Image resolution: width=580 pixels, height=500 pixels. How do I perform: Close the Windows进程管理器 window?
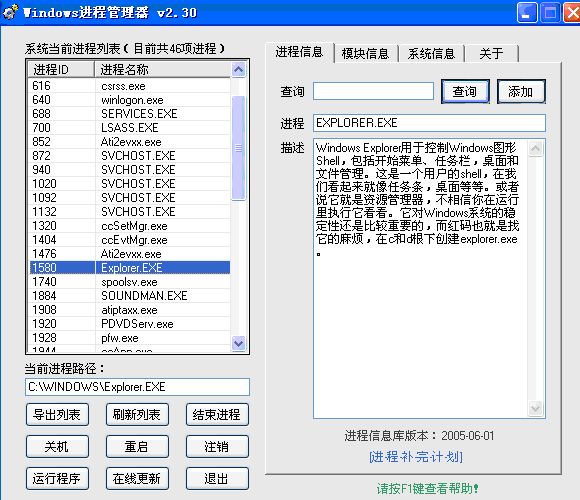tap(572, 13)
